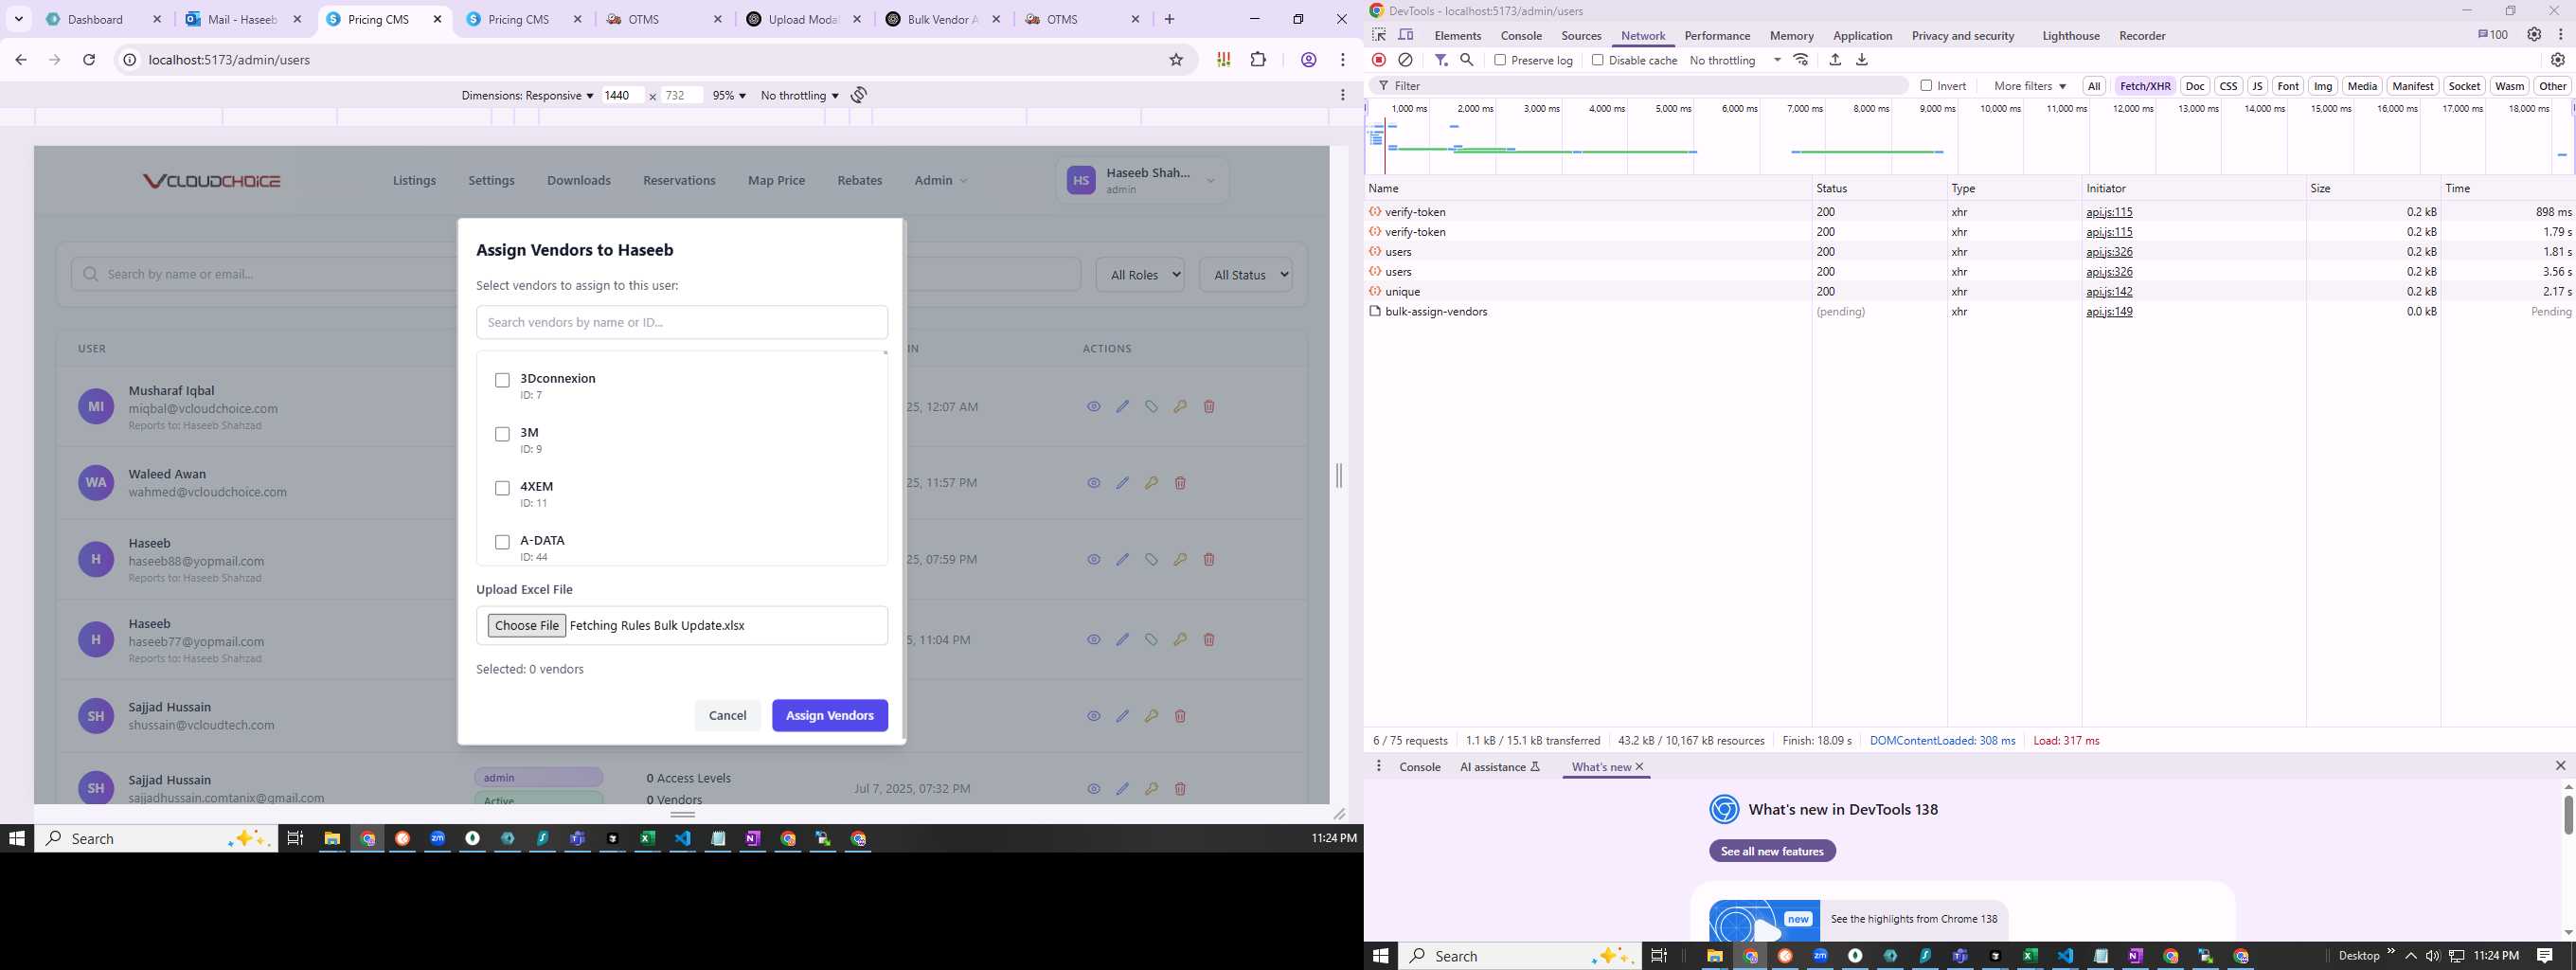Screen dimensions: 2576x970
Task: Open Windows notification center icon
Action: pyautogui.click(x=2546, y=956)
